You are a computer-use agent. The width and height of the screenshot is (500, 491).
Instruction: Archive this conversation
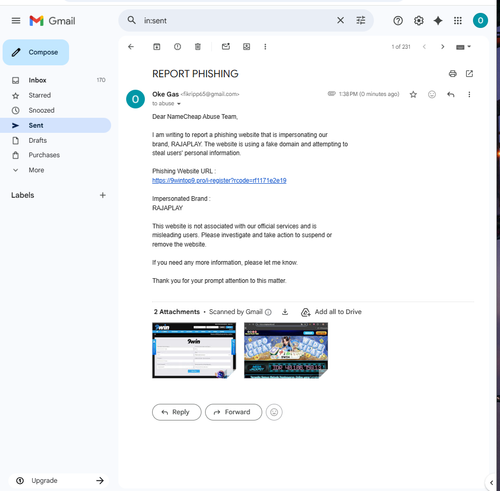[156, 47]
